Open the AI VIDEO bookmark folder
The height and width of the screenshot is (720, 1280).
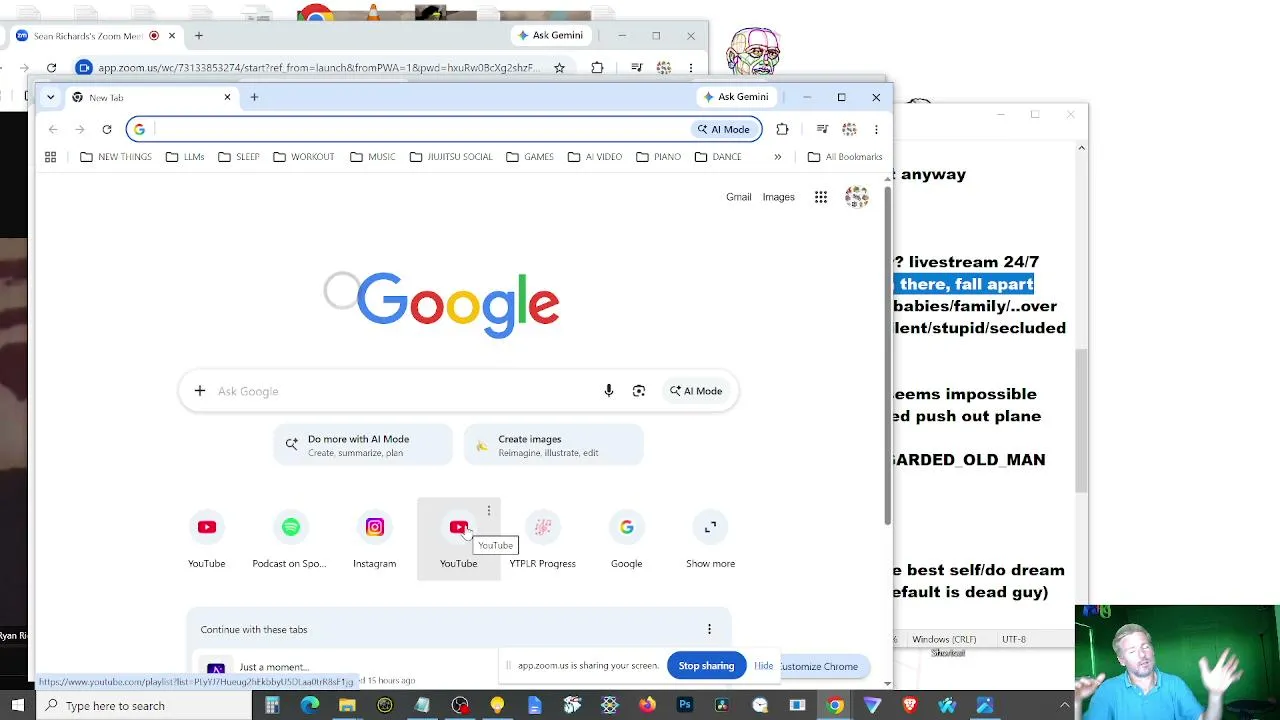pos(595,157)
